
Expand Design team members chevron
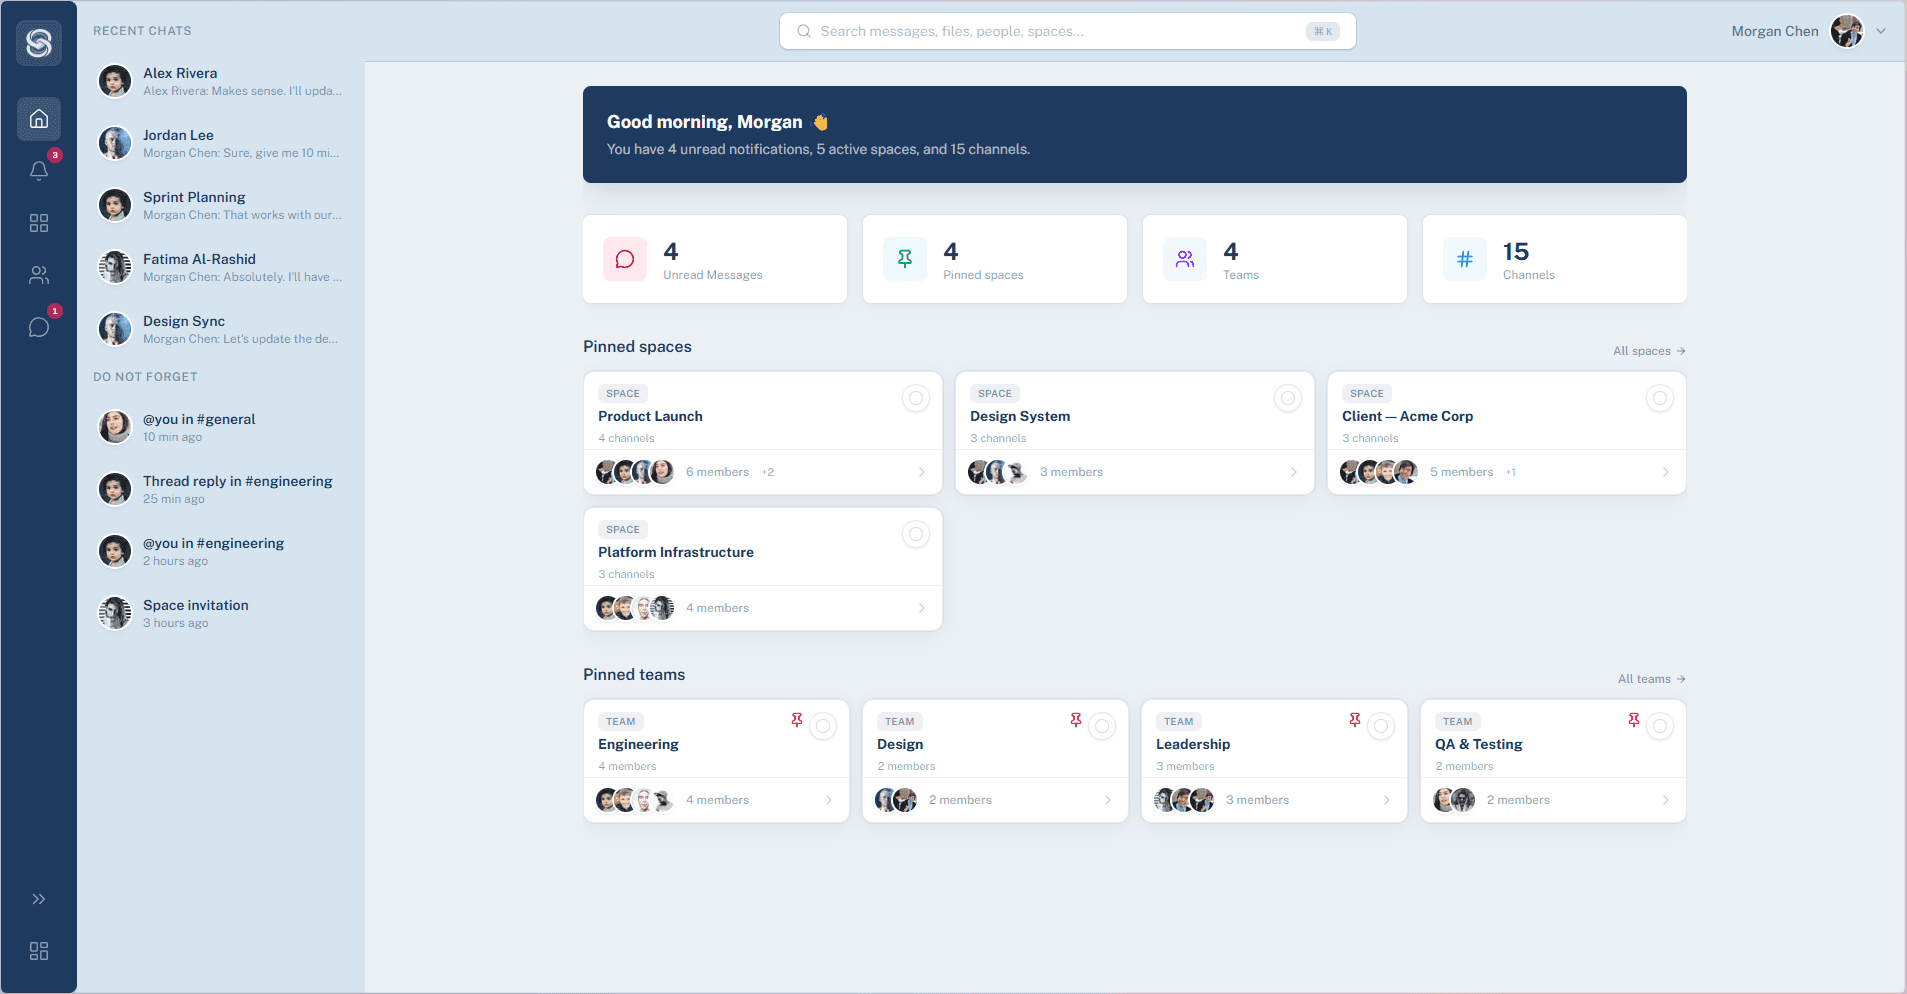click(1108, 800)
